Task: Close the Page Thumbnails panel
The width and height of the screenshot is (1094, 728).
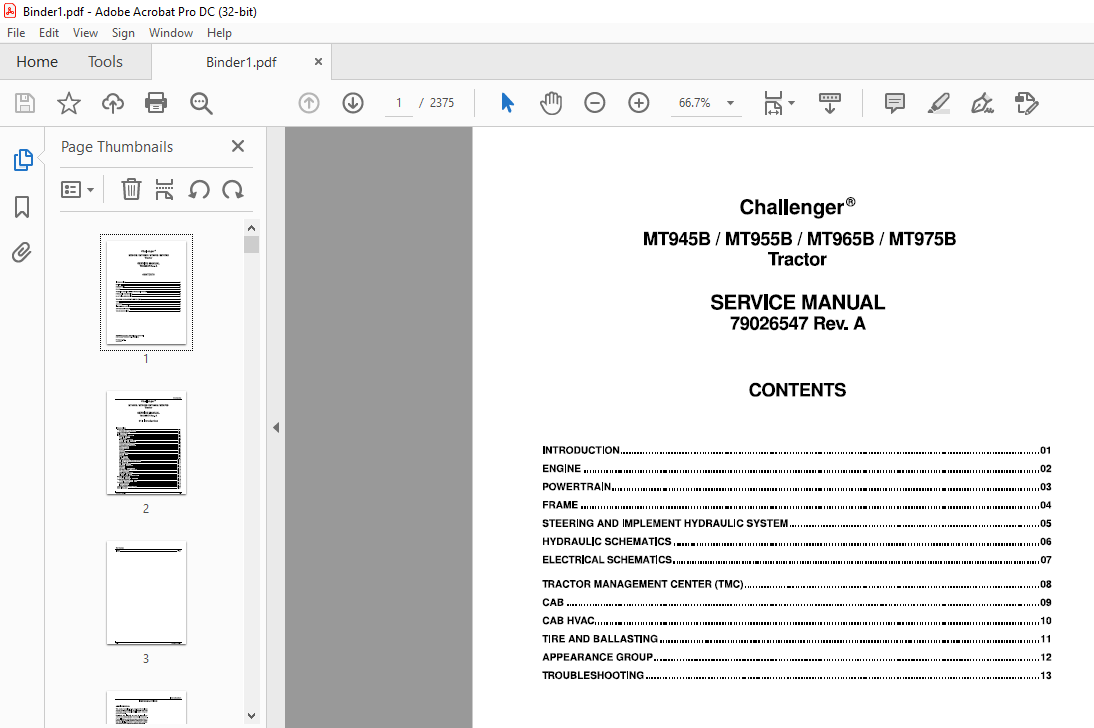Action: tap(238, 146)
